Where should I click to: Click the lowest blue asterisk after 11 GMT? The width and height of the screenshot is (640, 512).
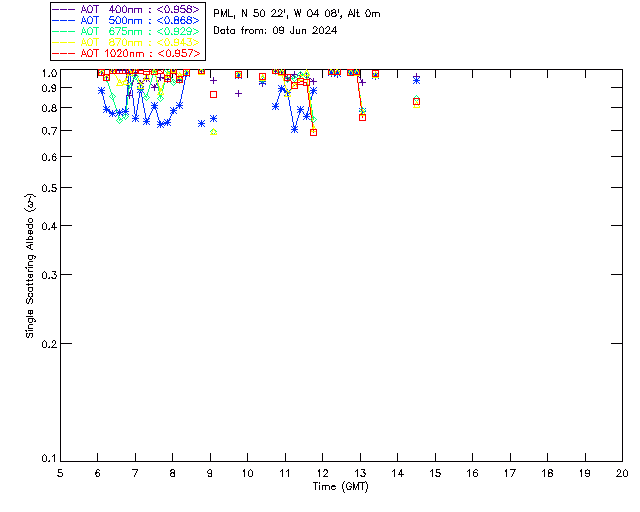(294, 129)
